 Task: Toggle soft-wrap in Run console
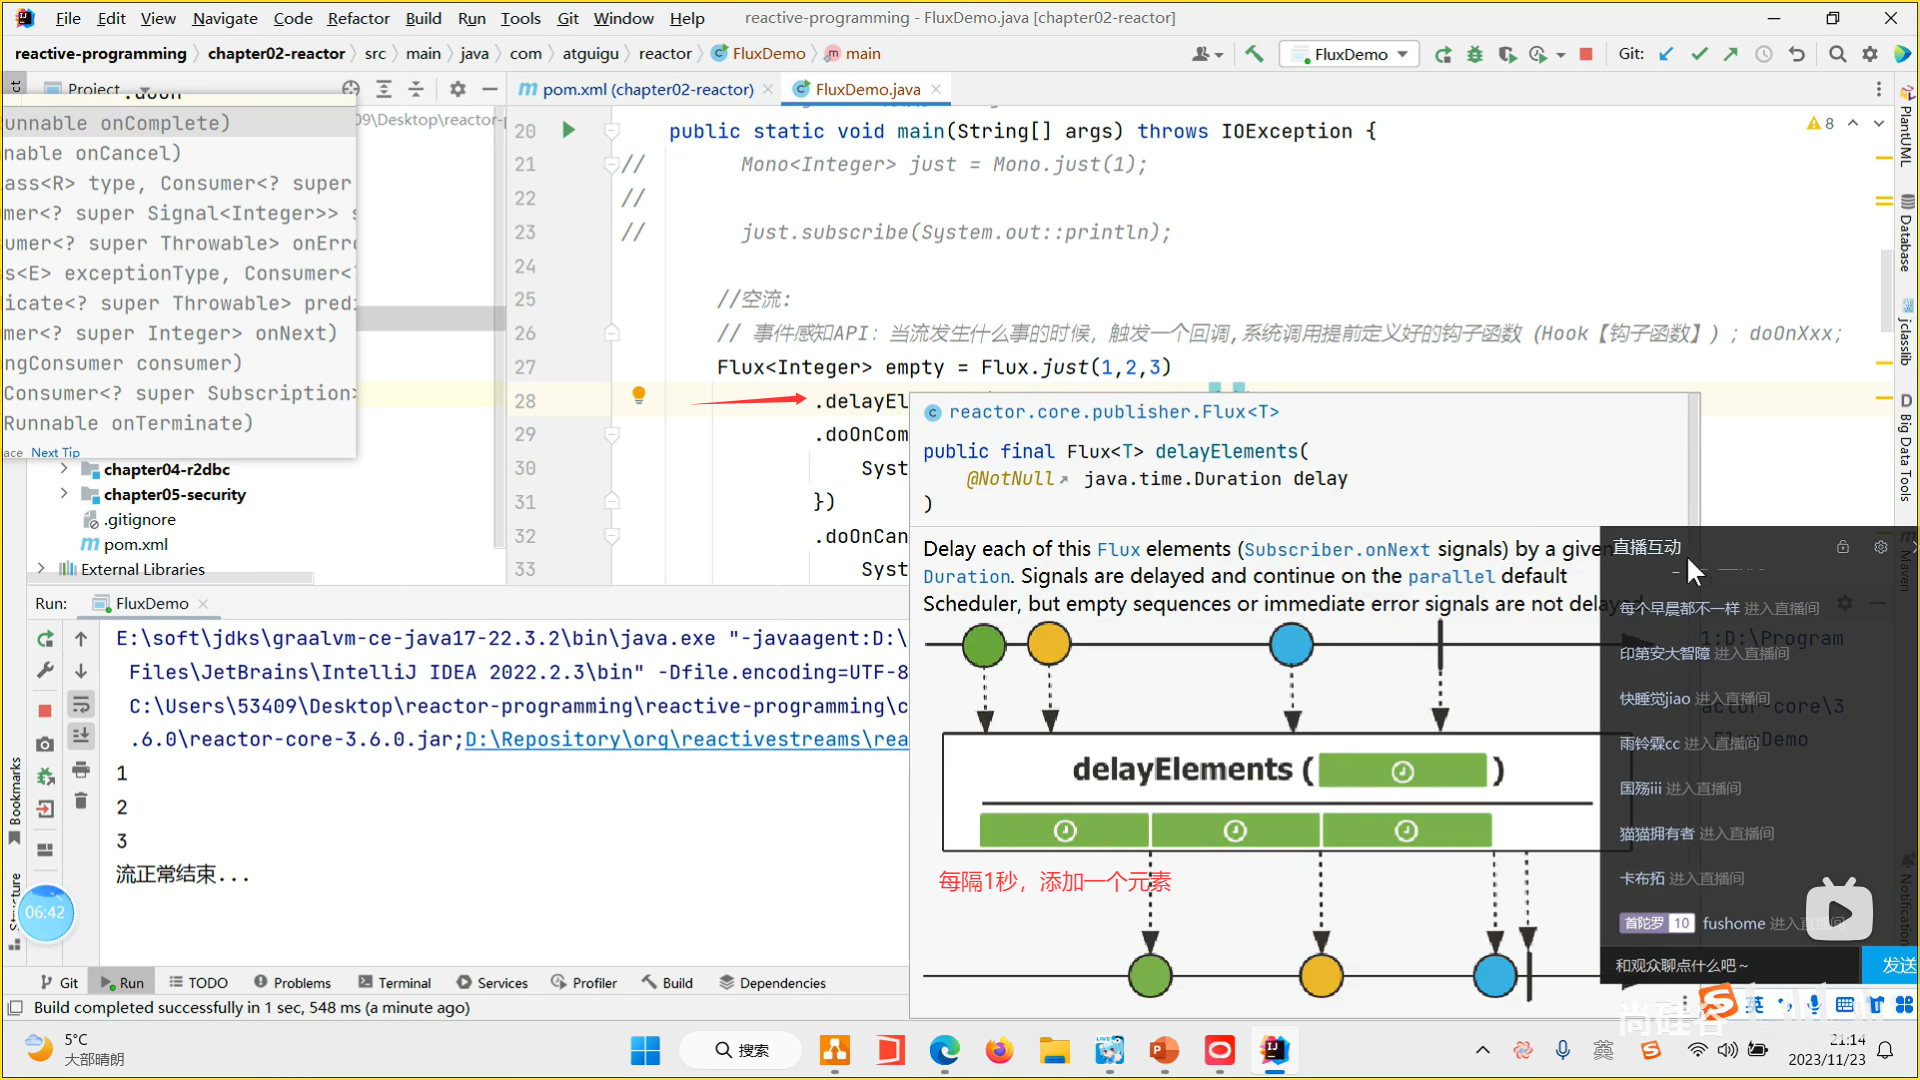[81, 704]
